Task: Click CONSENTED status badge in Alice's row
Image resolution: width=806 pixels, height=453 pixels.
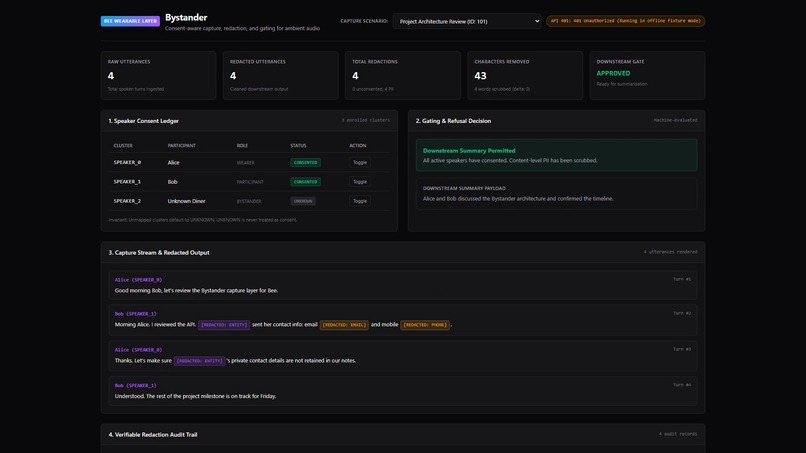Action: pos(305,162)
